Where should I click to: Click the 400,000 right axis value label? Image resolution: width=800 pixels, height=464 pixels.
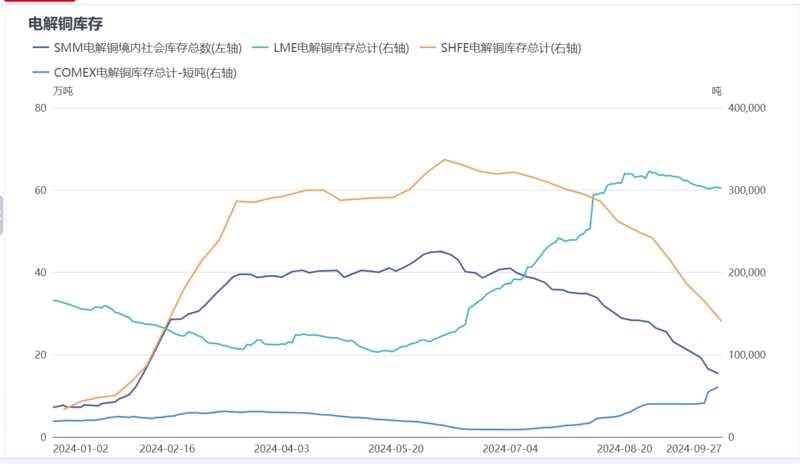click(745, 108)
